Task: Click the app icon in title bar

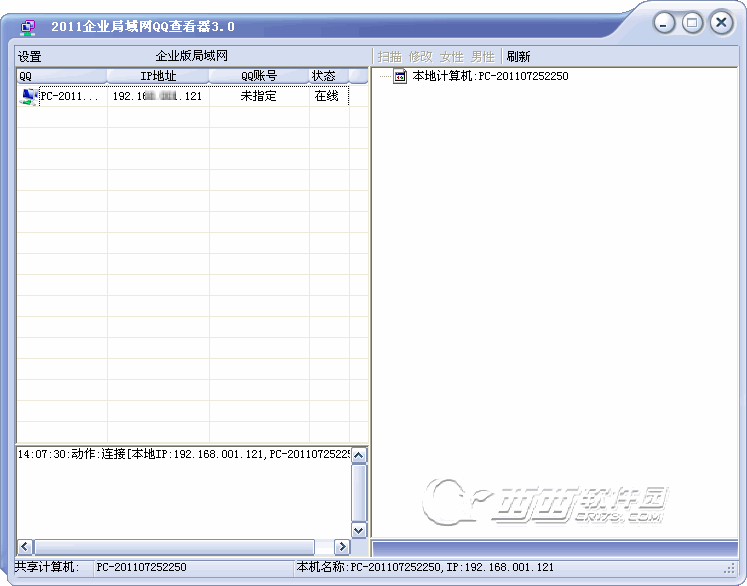Action: (28, 27)
